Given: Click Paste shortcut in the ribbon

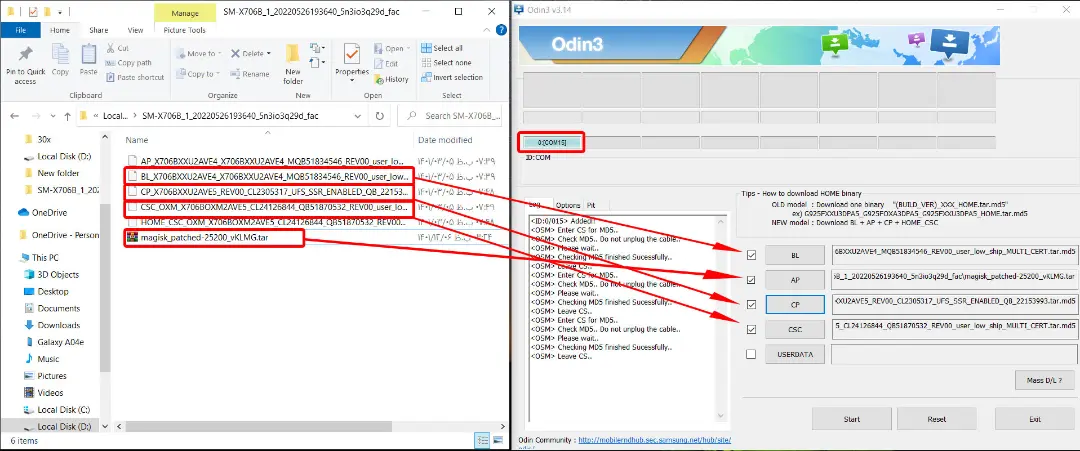Looking at the screenshot, I should [135, 77].
